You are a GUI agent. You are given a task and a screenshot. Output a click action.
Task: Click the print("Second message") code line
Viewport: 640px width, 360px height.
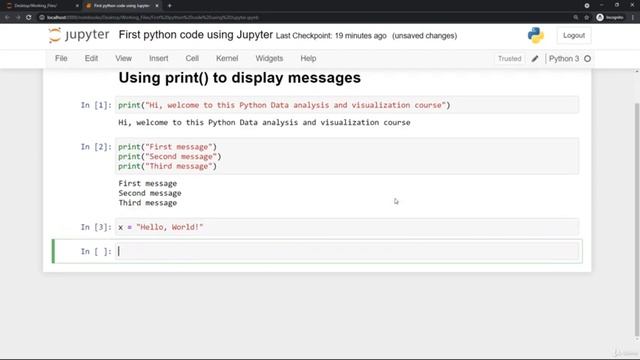[x=169, y=157]
